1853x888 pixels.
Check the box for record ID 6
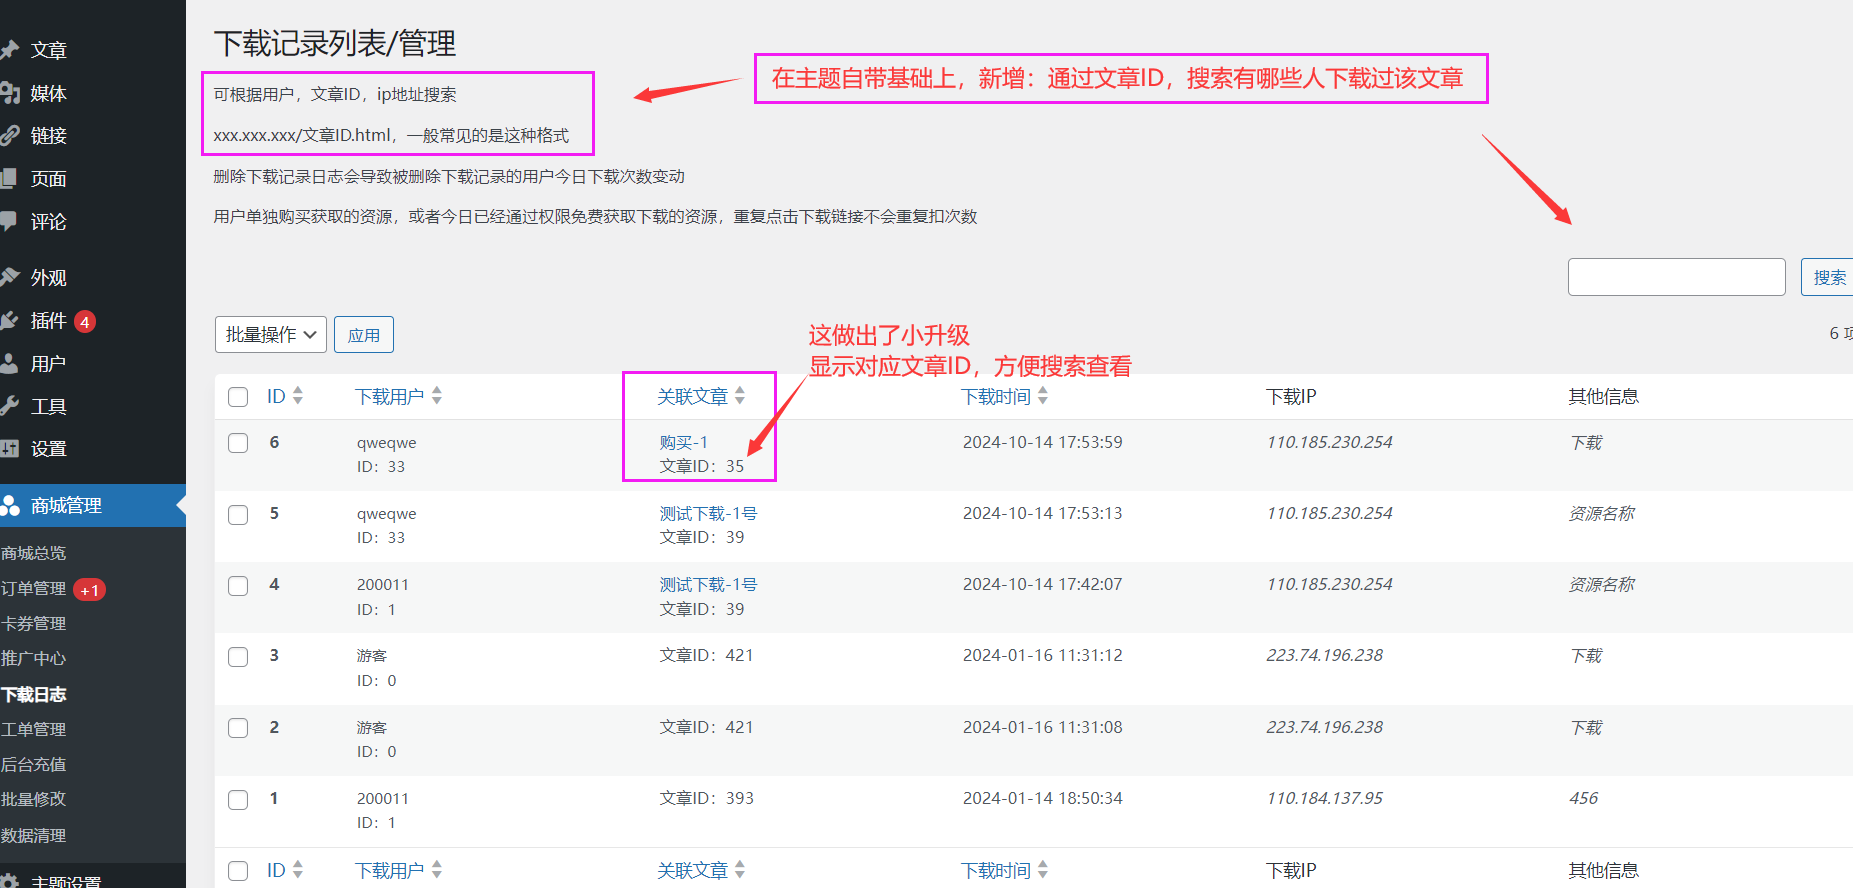point(238,443)
